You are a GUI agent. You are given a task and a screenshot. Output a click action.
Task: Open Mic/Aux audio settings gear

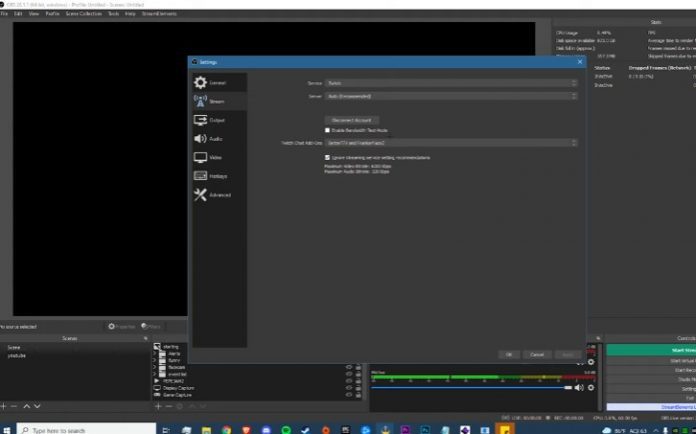tap(591, 388)
